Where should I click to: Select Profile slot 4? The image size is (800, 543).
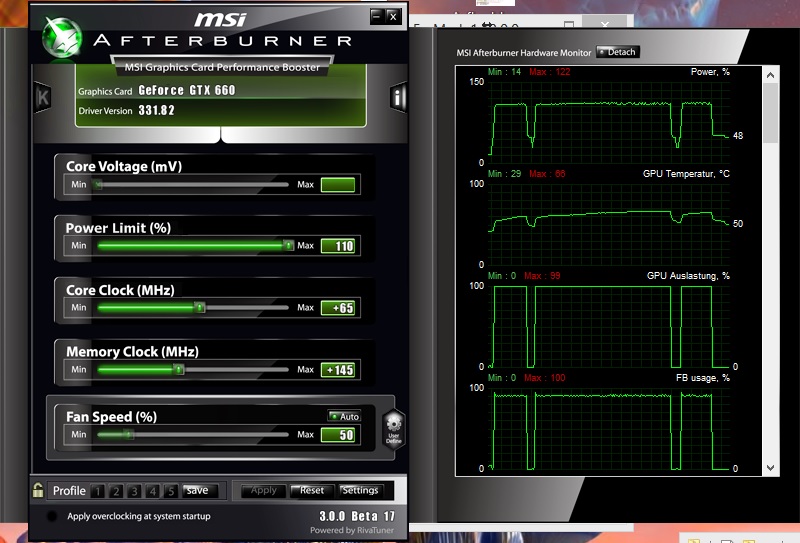pyautogui.click(x=153, y=491)
